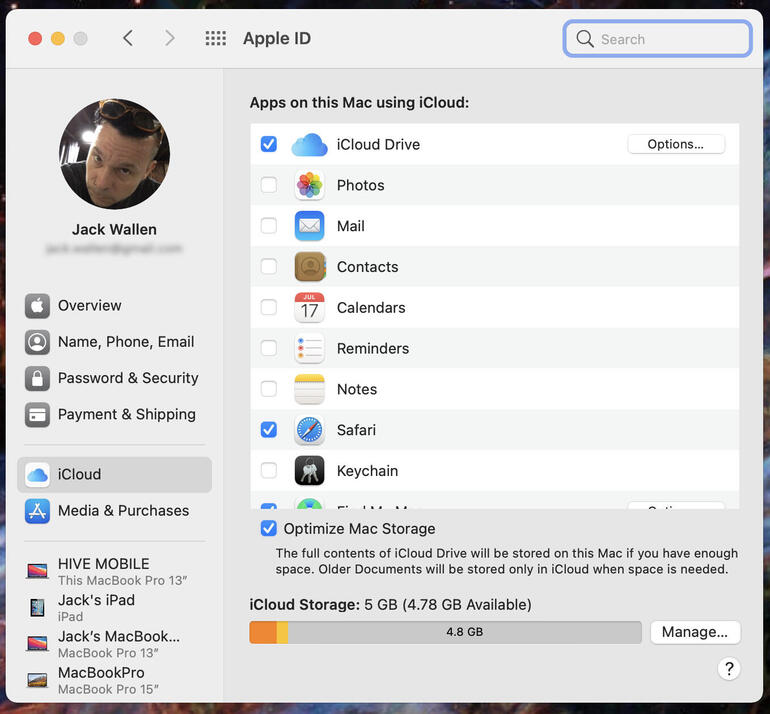
Task: Go forward with the right chevron arrow
Action: coord(169,38)
